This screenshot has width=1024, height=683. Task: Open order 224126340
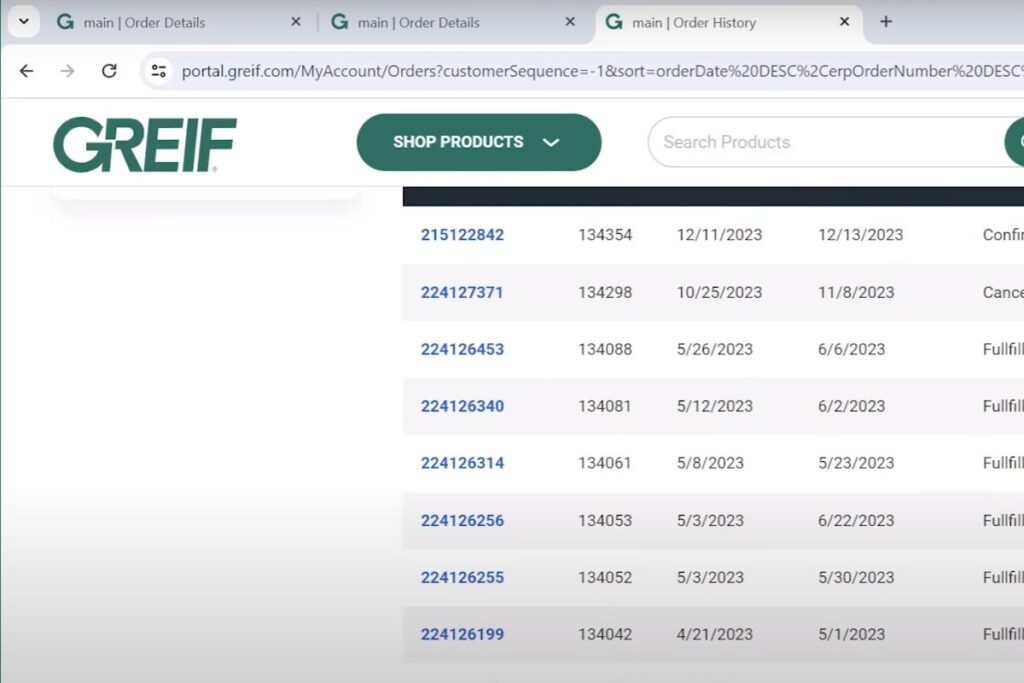tap(462, 406)
